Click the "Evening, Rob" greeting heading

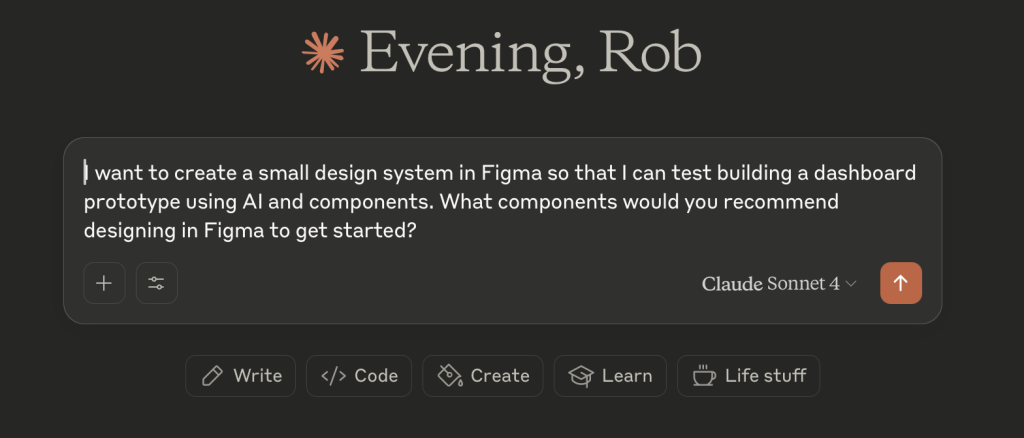530,52
